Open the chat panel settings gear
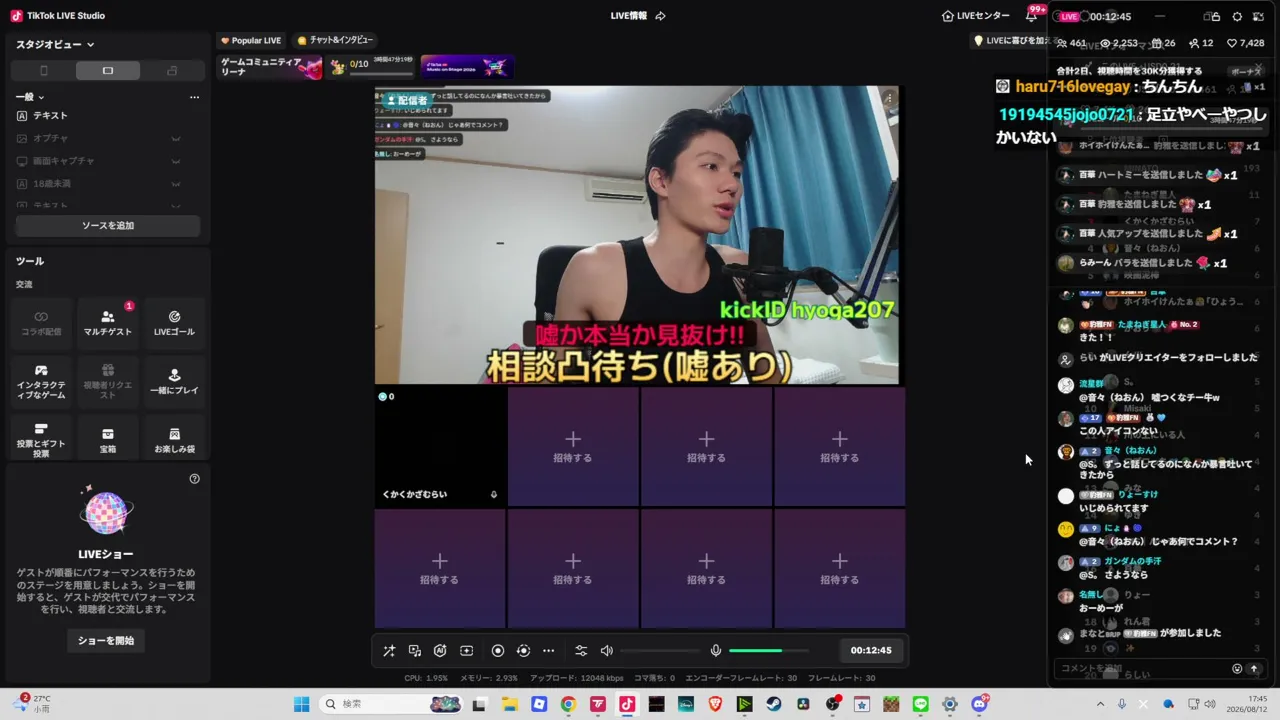Screen dimensions: 1280x720 [x=1237, y=17]
